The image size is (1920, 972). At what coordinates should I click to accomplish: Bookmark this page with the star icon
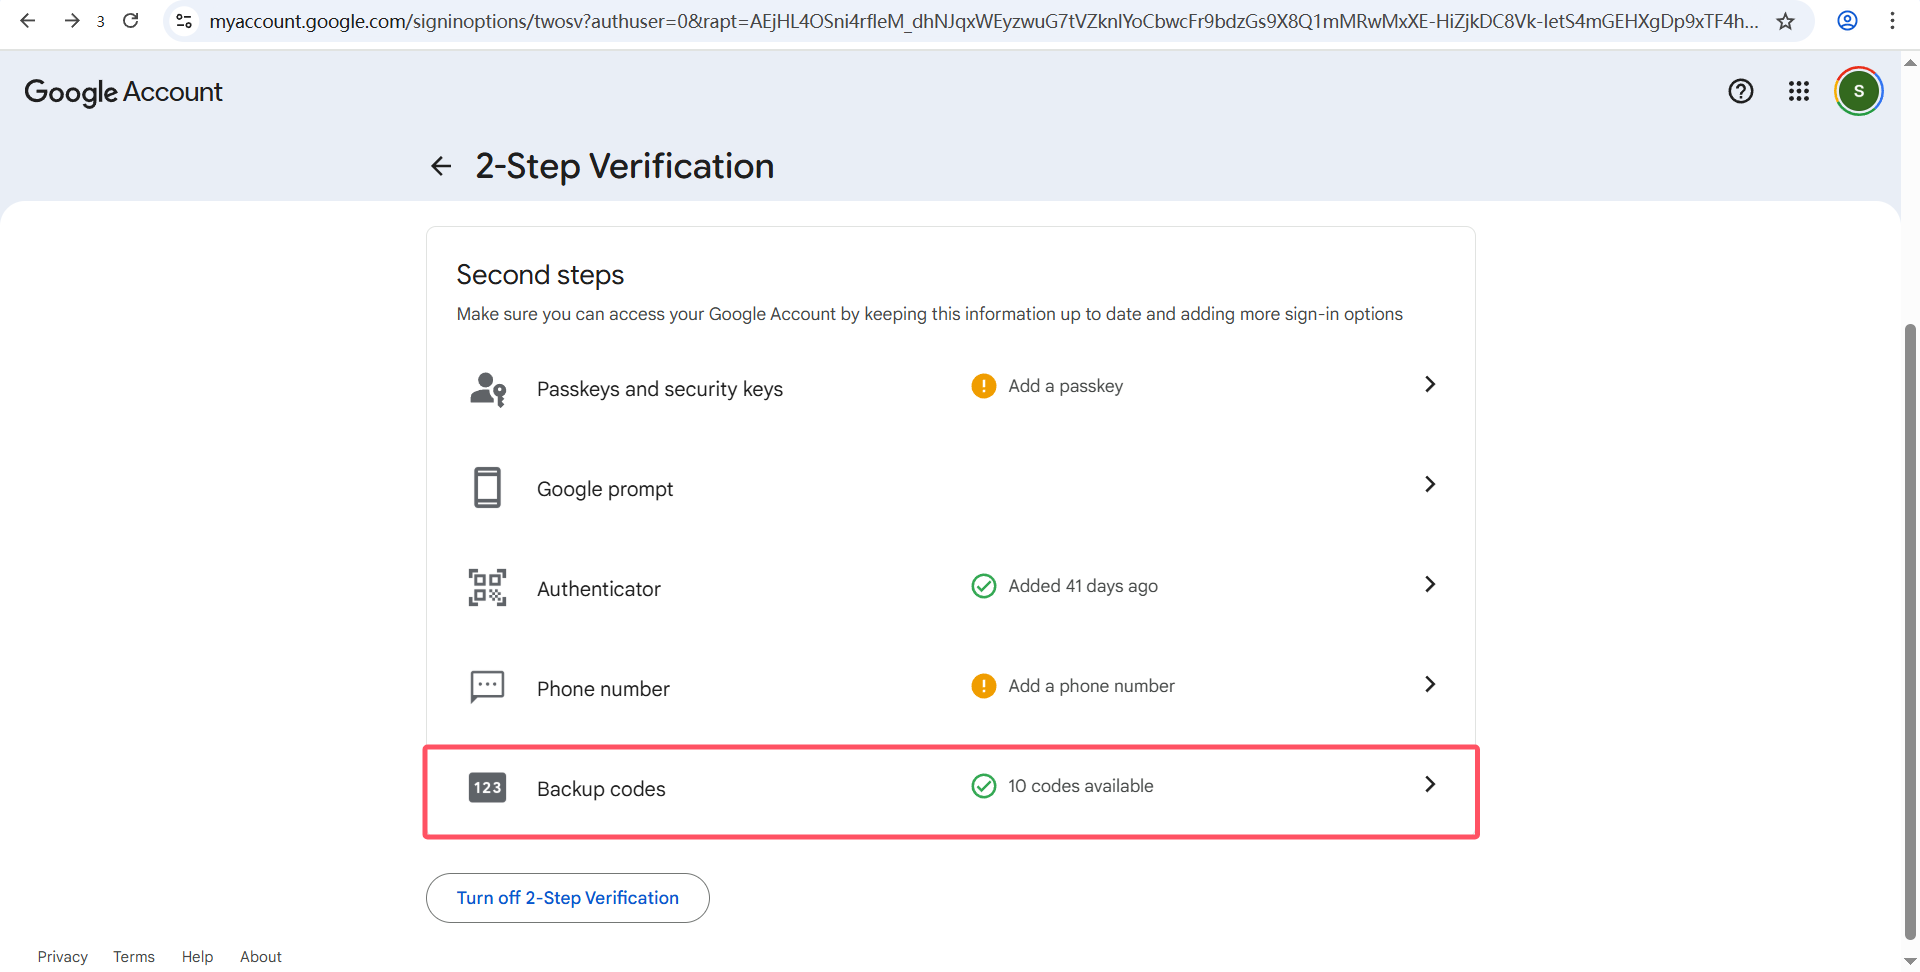pyautogui.click(x=1785, y=21)
